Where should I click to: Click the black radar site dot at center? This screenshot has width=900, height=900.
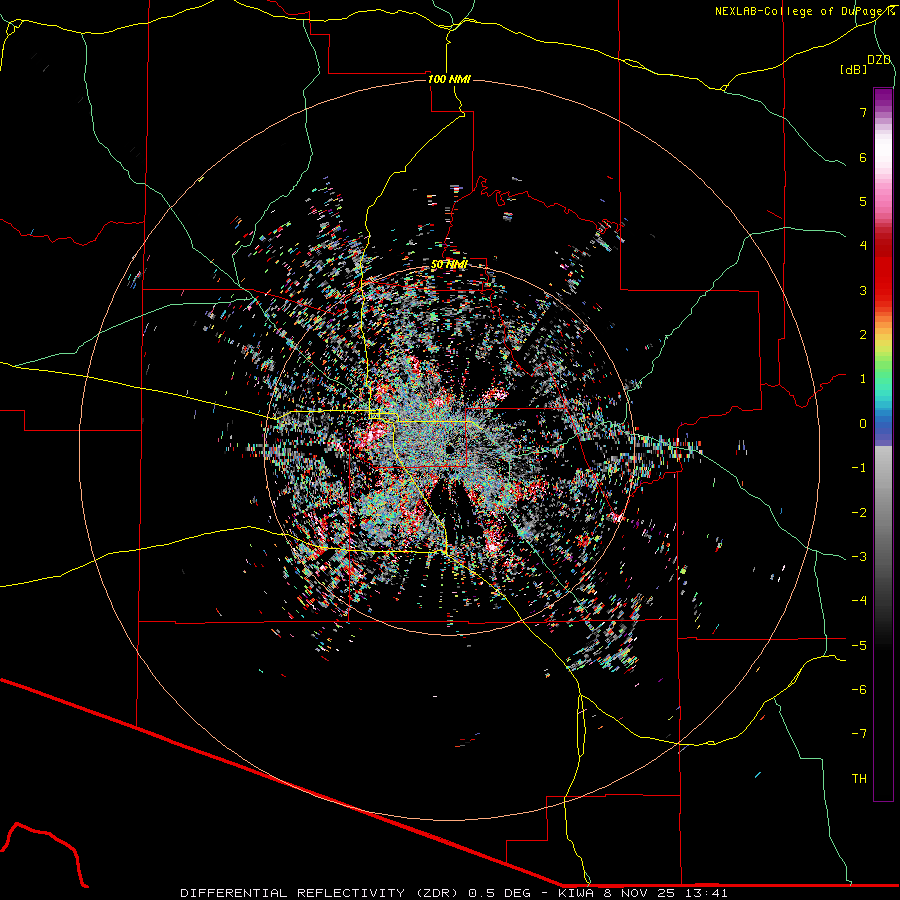(449, 448)
